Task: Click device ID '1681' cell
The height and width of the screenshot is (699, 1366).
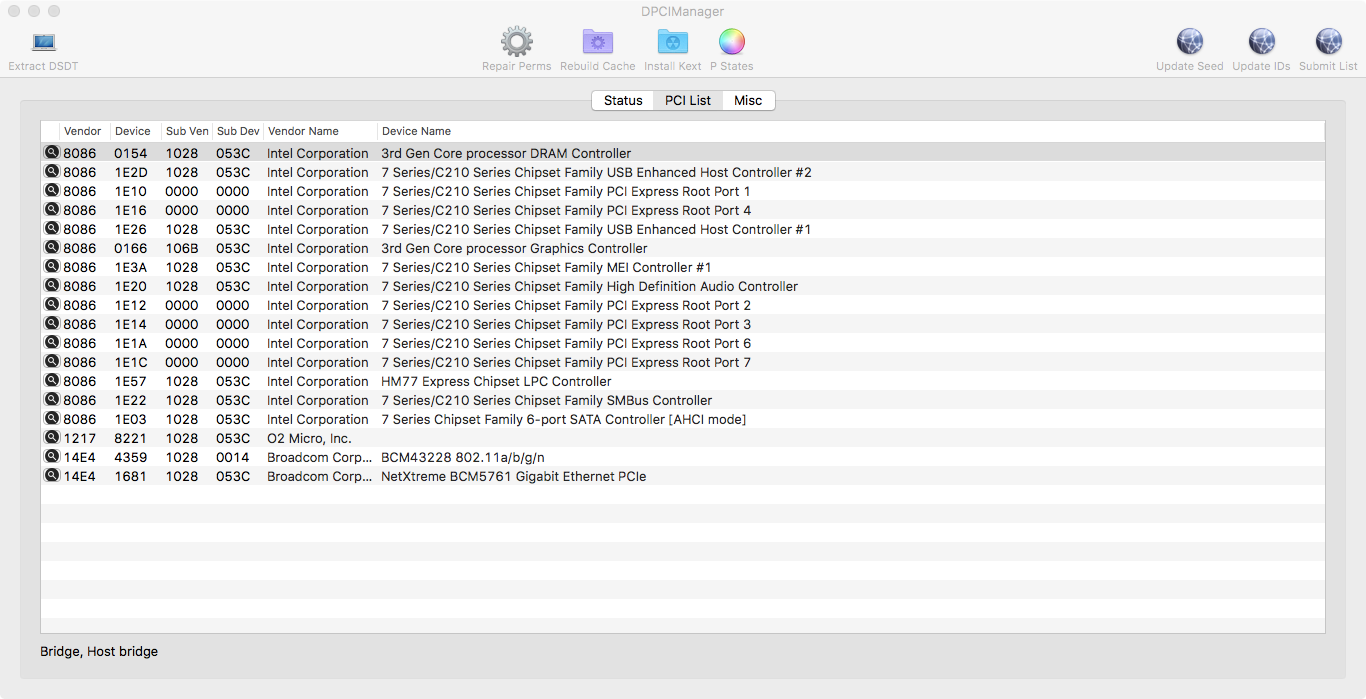Action: [130, 477]
